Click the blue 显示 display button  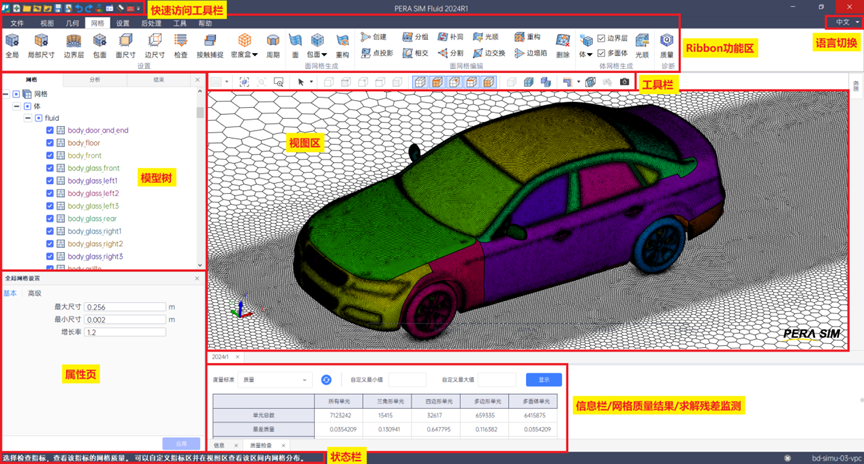click(543, 380)
